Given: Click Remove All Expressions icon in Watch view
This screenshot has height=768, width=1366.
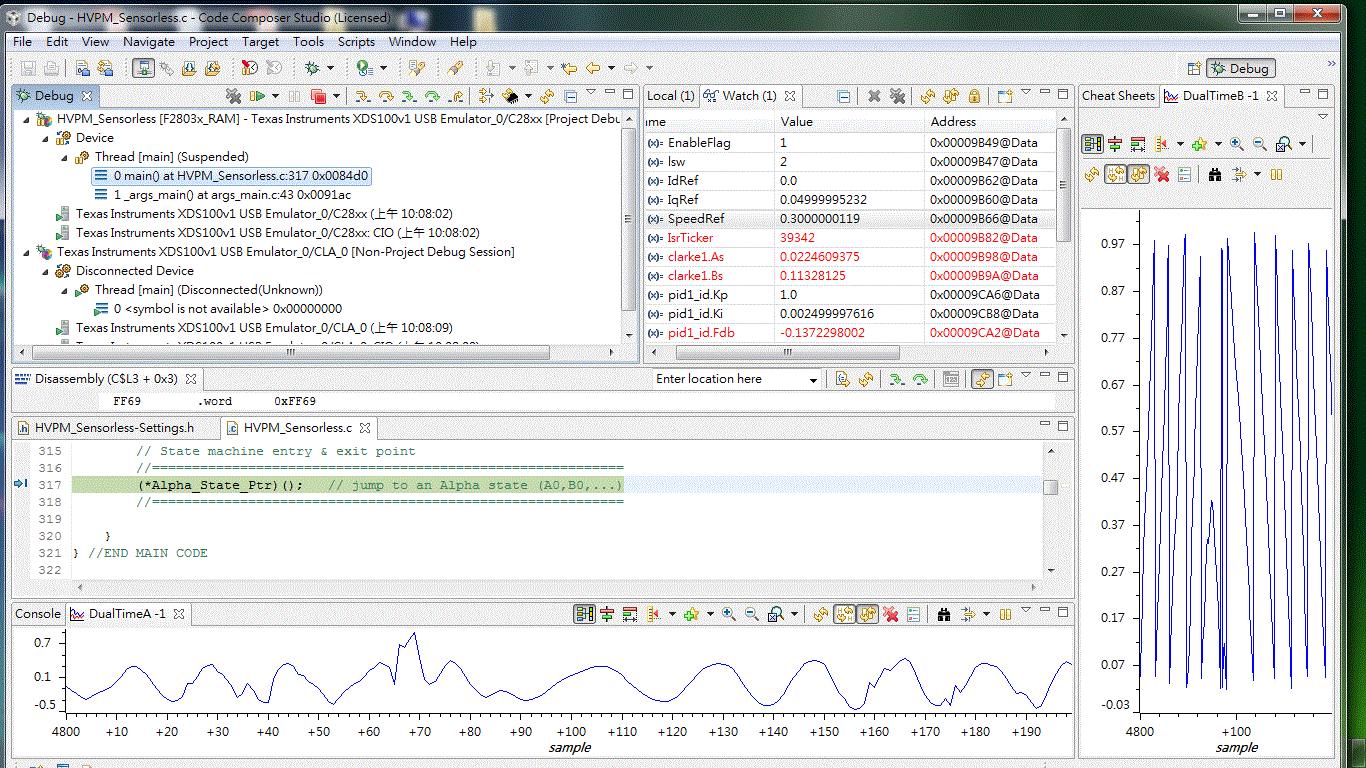Looking at the screenshot, I should point(898,96).
